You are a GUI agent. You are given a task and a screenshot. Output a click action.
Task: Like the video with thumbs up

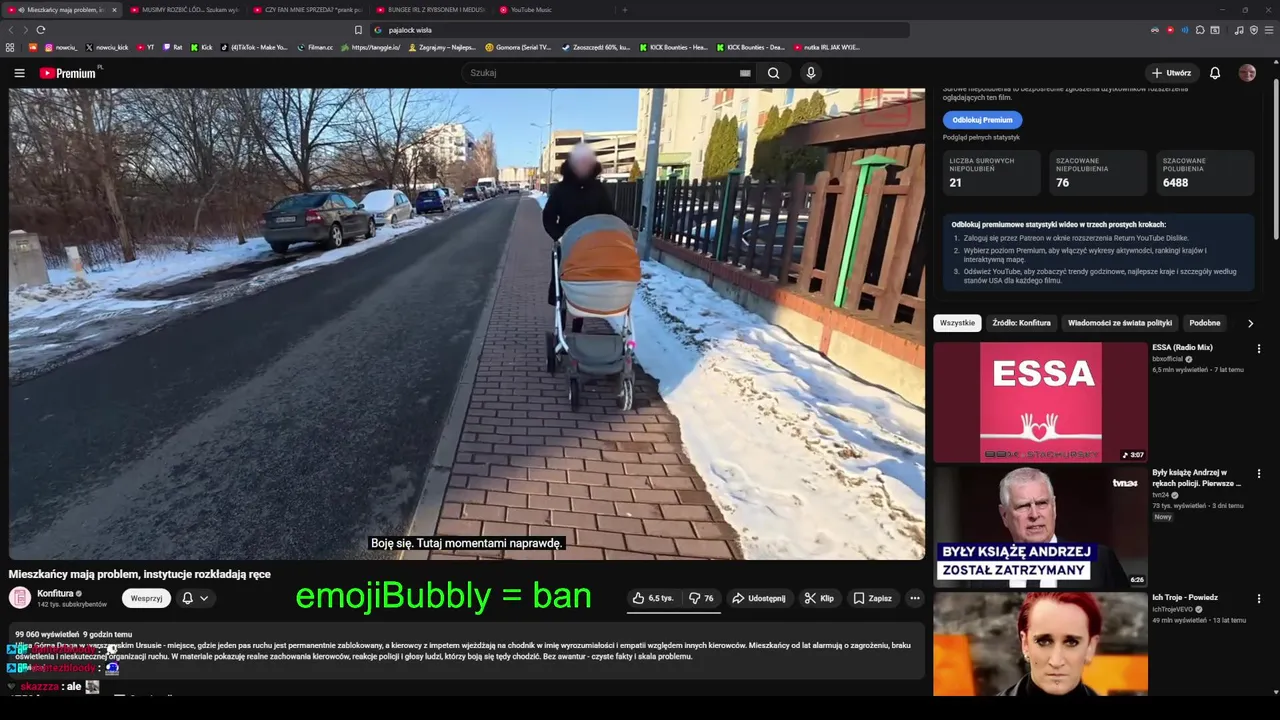[x=652, y=598]
